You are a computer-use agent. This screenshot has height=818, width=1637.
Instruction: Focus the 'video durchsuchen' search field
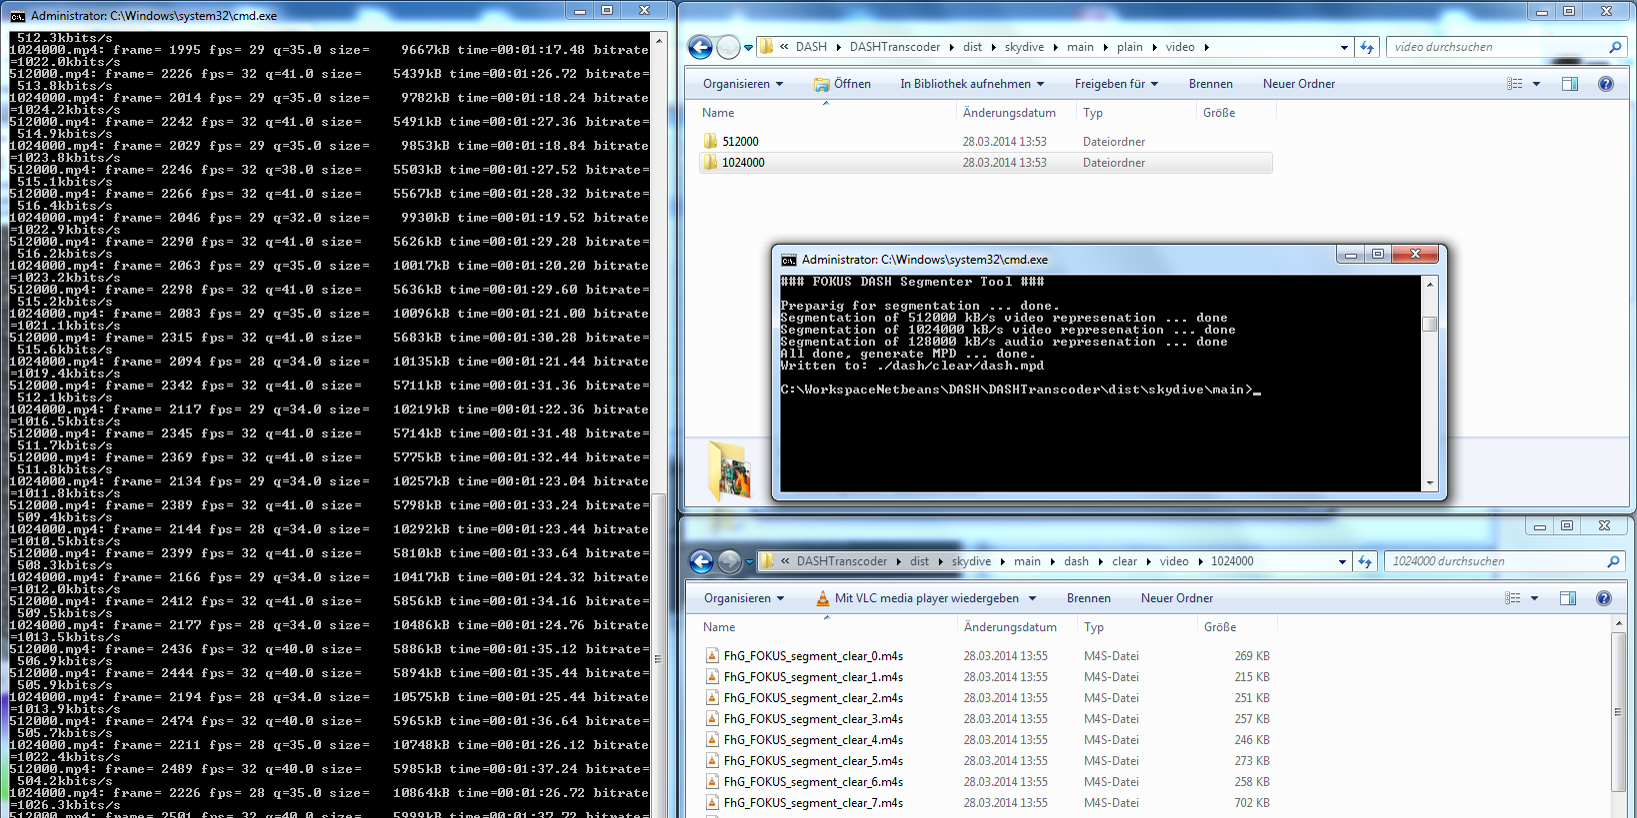coord(1496,47)
